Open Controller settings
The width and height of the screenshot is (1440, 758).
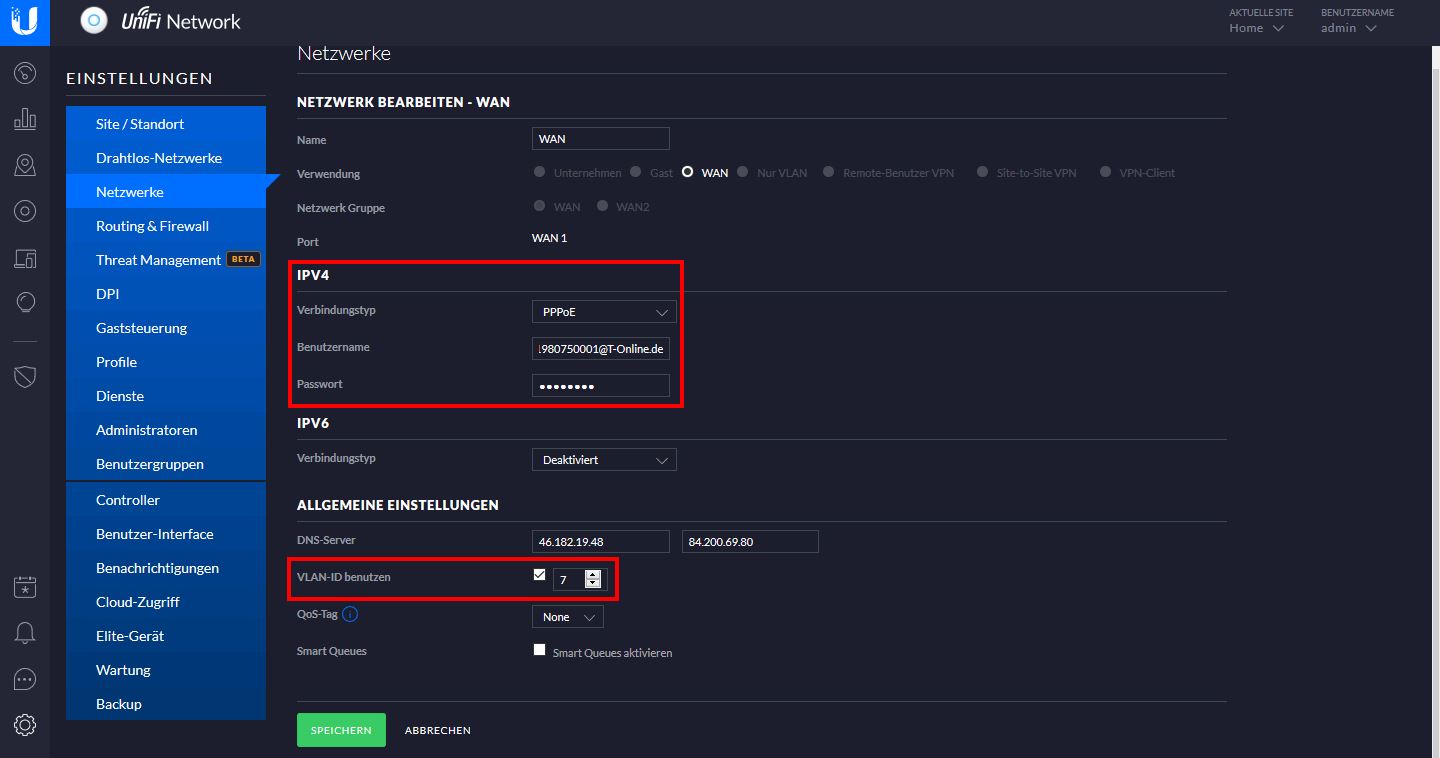pos(166,500)
